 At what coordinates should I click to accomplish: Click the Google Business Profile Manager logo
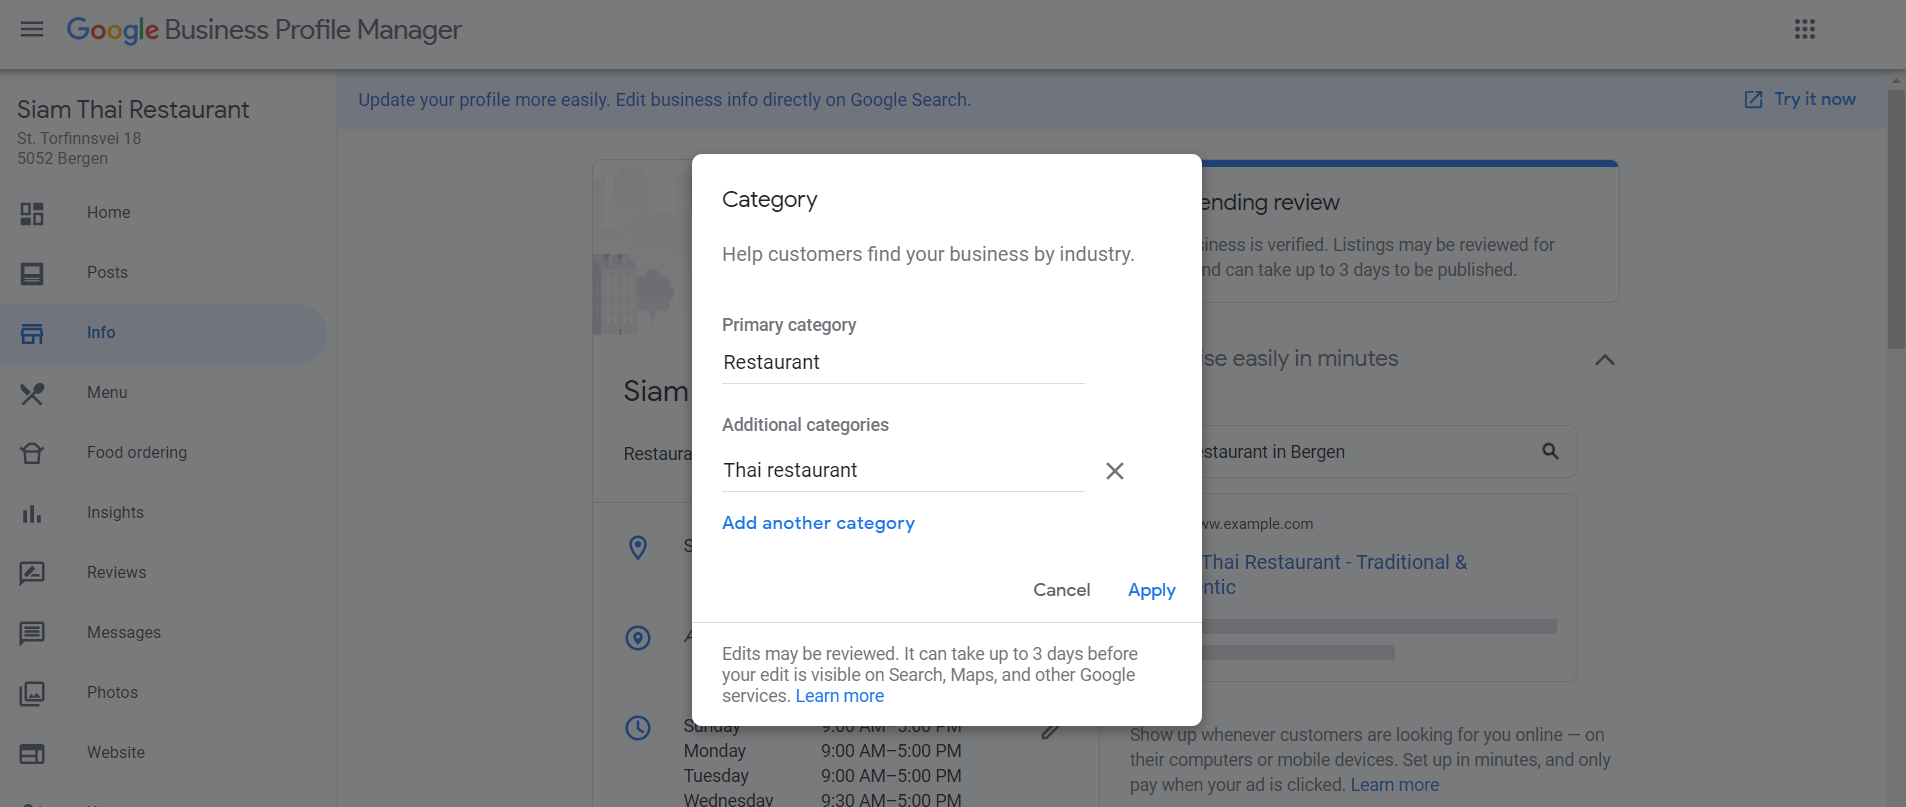264,30
